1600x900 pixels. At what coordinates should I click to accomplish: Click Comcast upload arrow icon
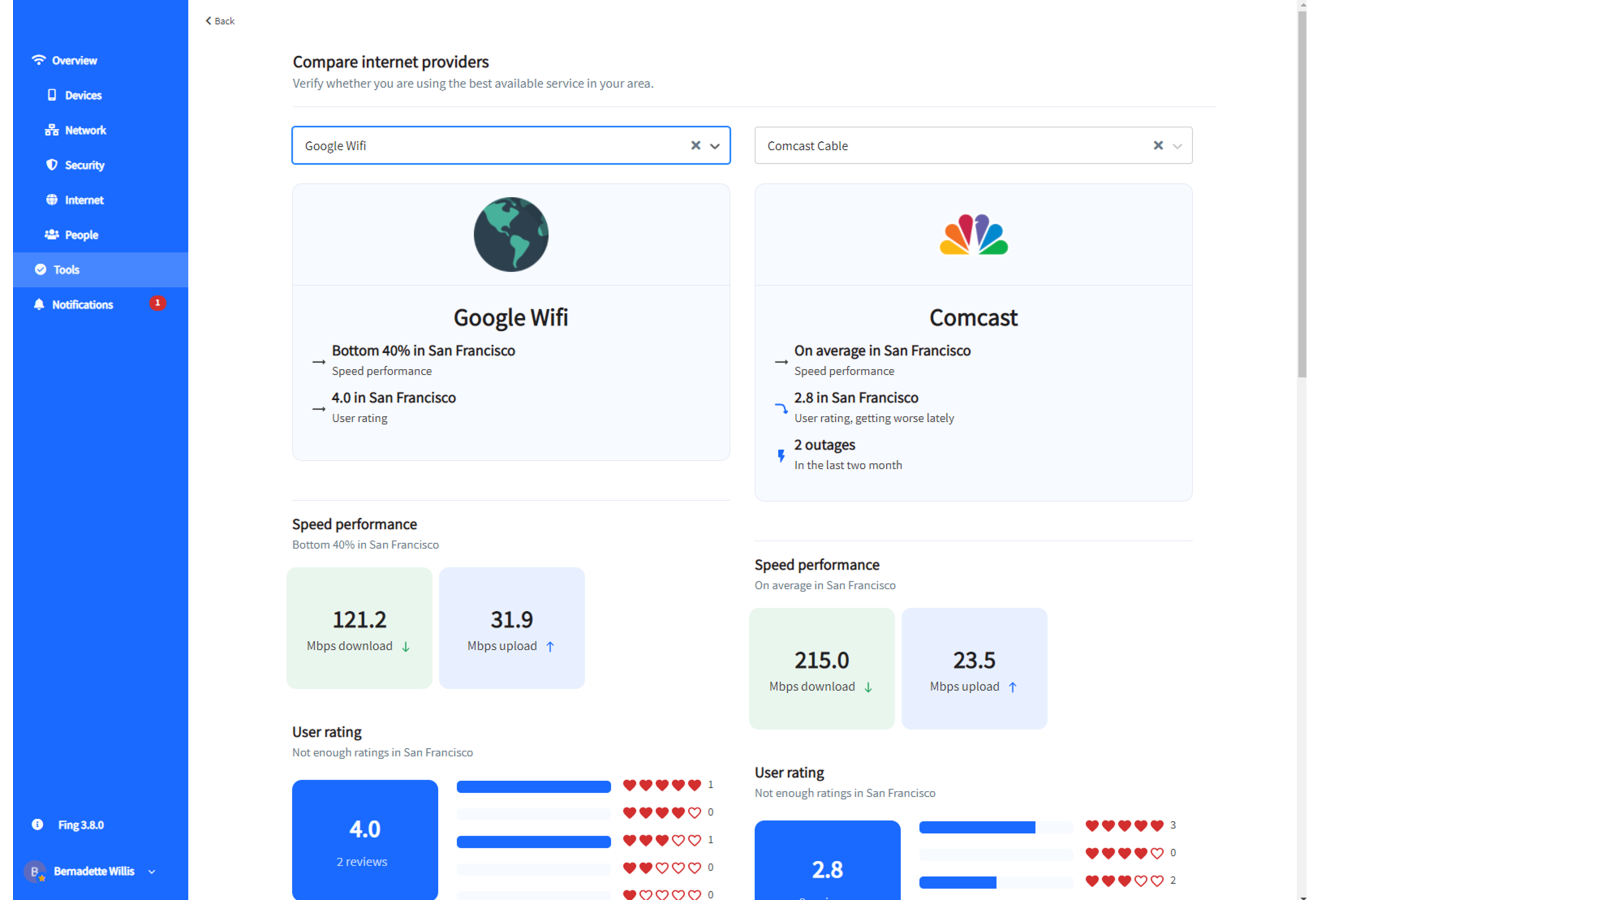(x=1013, y=688)
